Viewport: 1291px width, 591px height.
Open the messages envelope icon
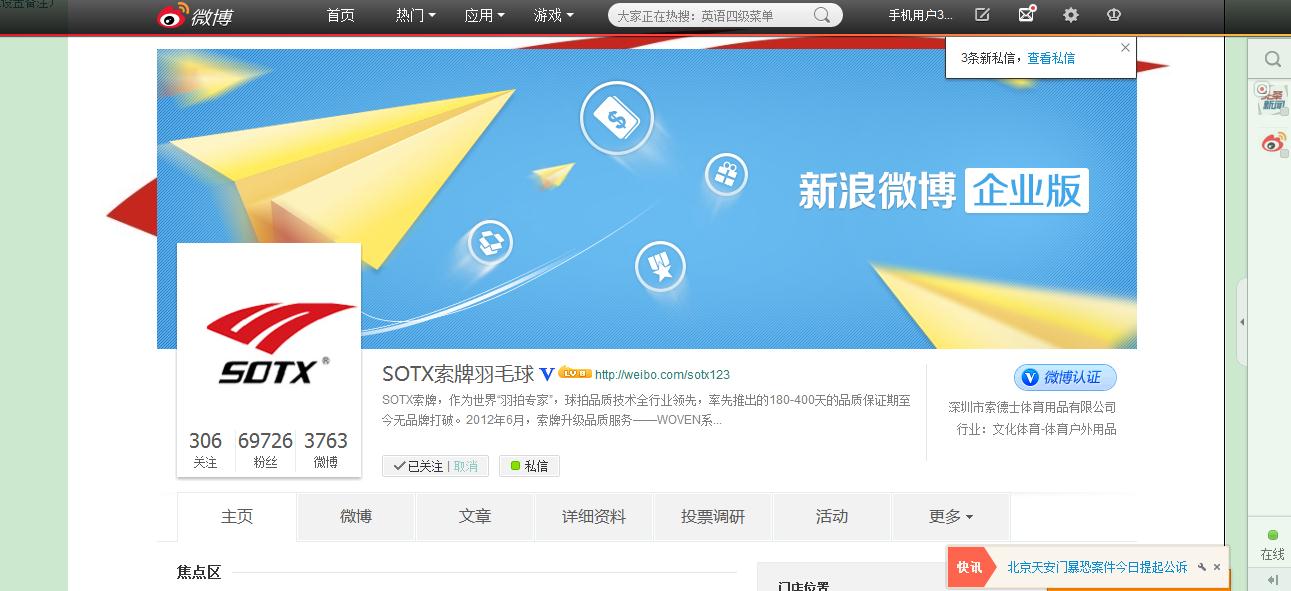click(x=1026, y=14)
